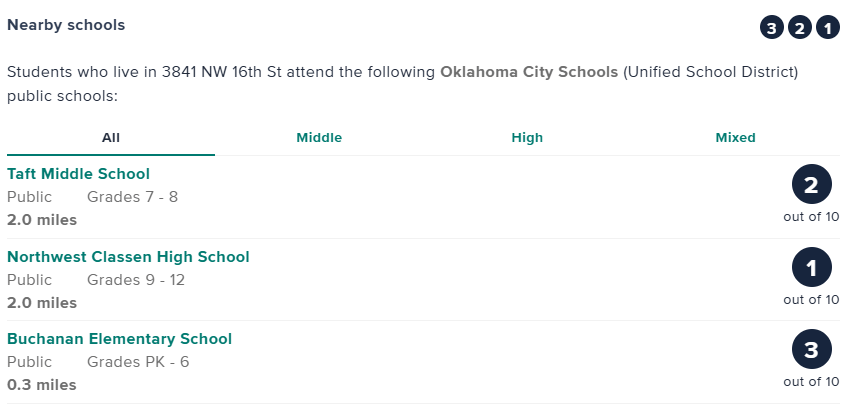Click Northwest Classen's rating 1 circle
This screenshot has height=411, width=850.
(x=811, y=268)
